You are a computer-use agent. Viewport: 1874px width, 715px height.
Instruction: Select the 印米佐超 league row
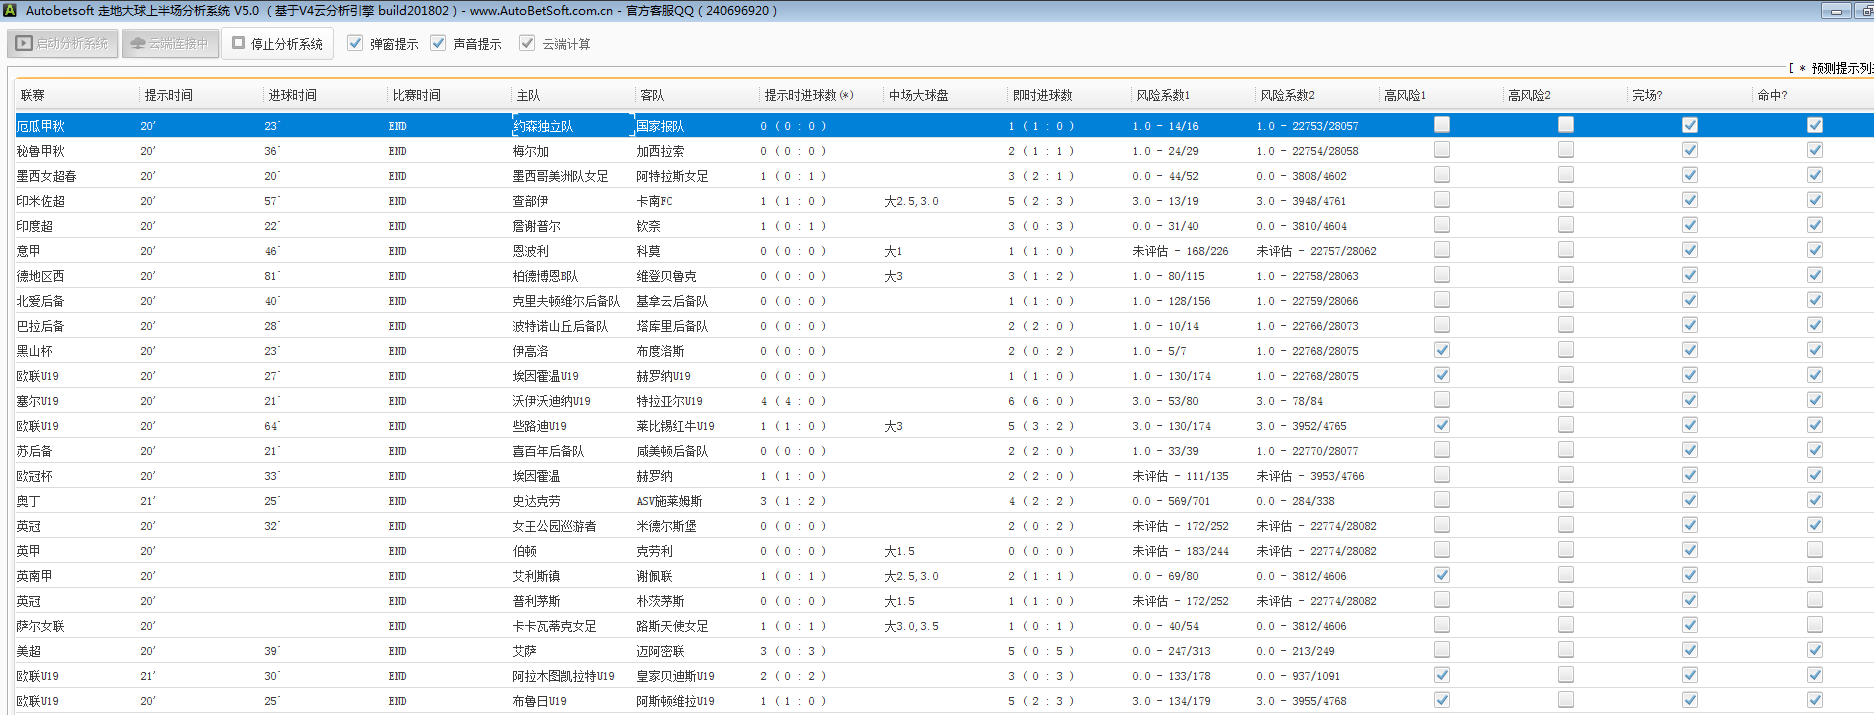click(x=40, y=201)
